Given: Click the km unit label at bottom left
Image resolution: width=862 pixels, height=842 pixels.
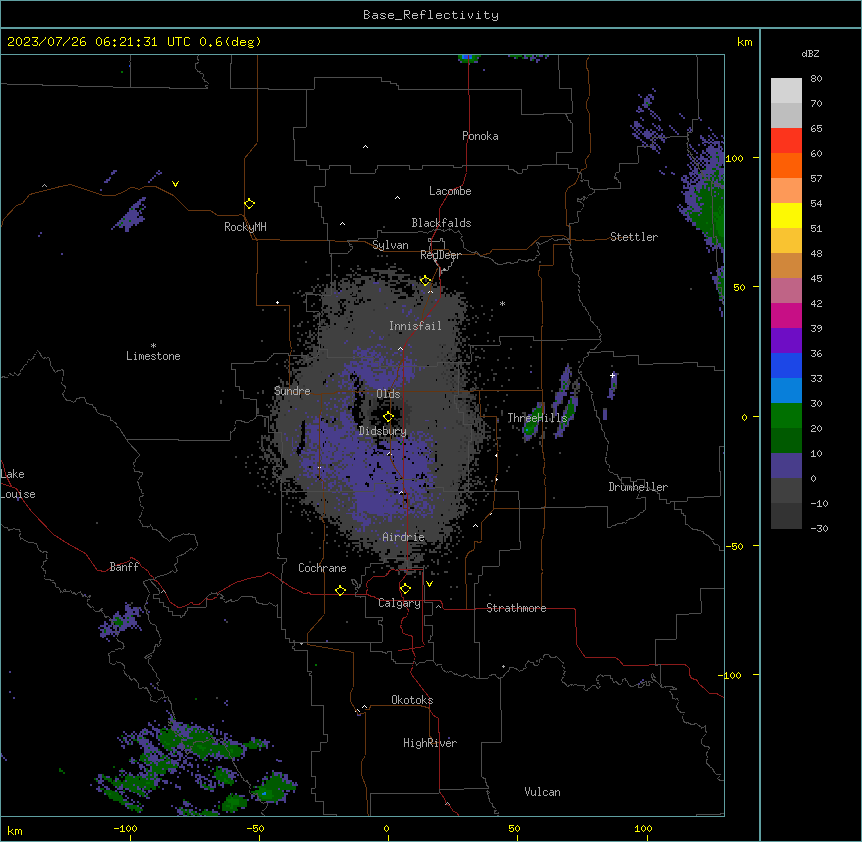Looking at the screenshot, I should pyautogui.click(x=15, y=831).
